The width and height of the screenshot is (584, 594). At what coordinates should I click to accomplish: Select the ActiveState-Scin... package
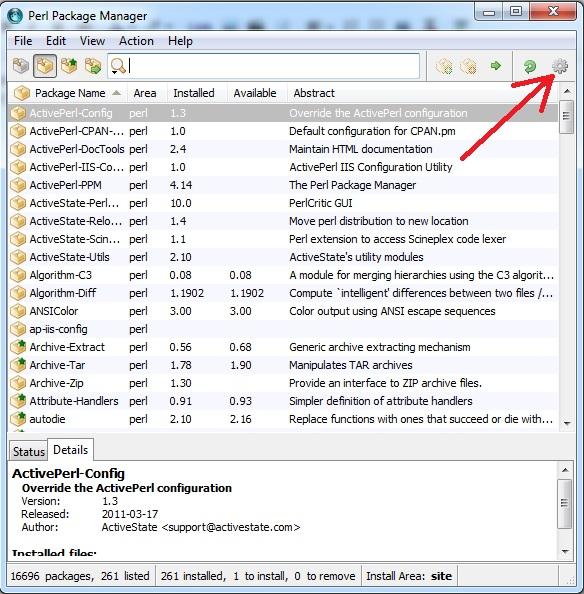(x=283, y=239)
